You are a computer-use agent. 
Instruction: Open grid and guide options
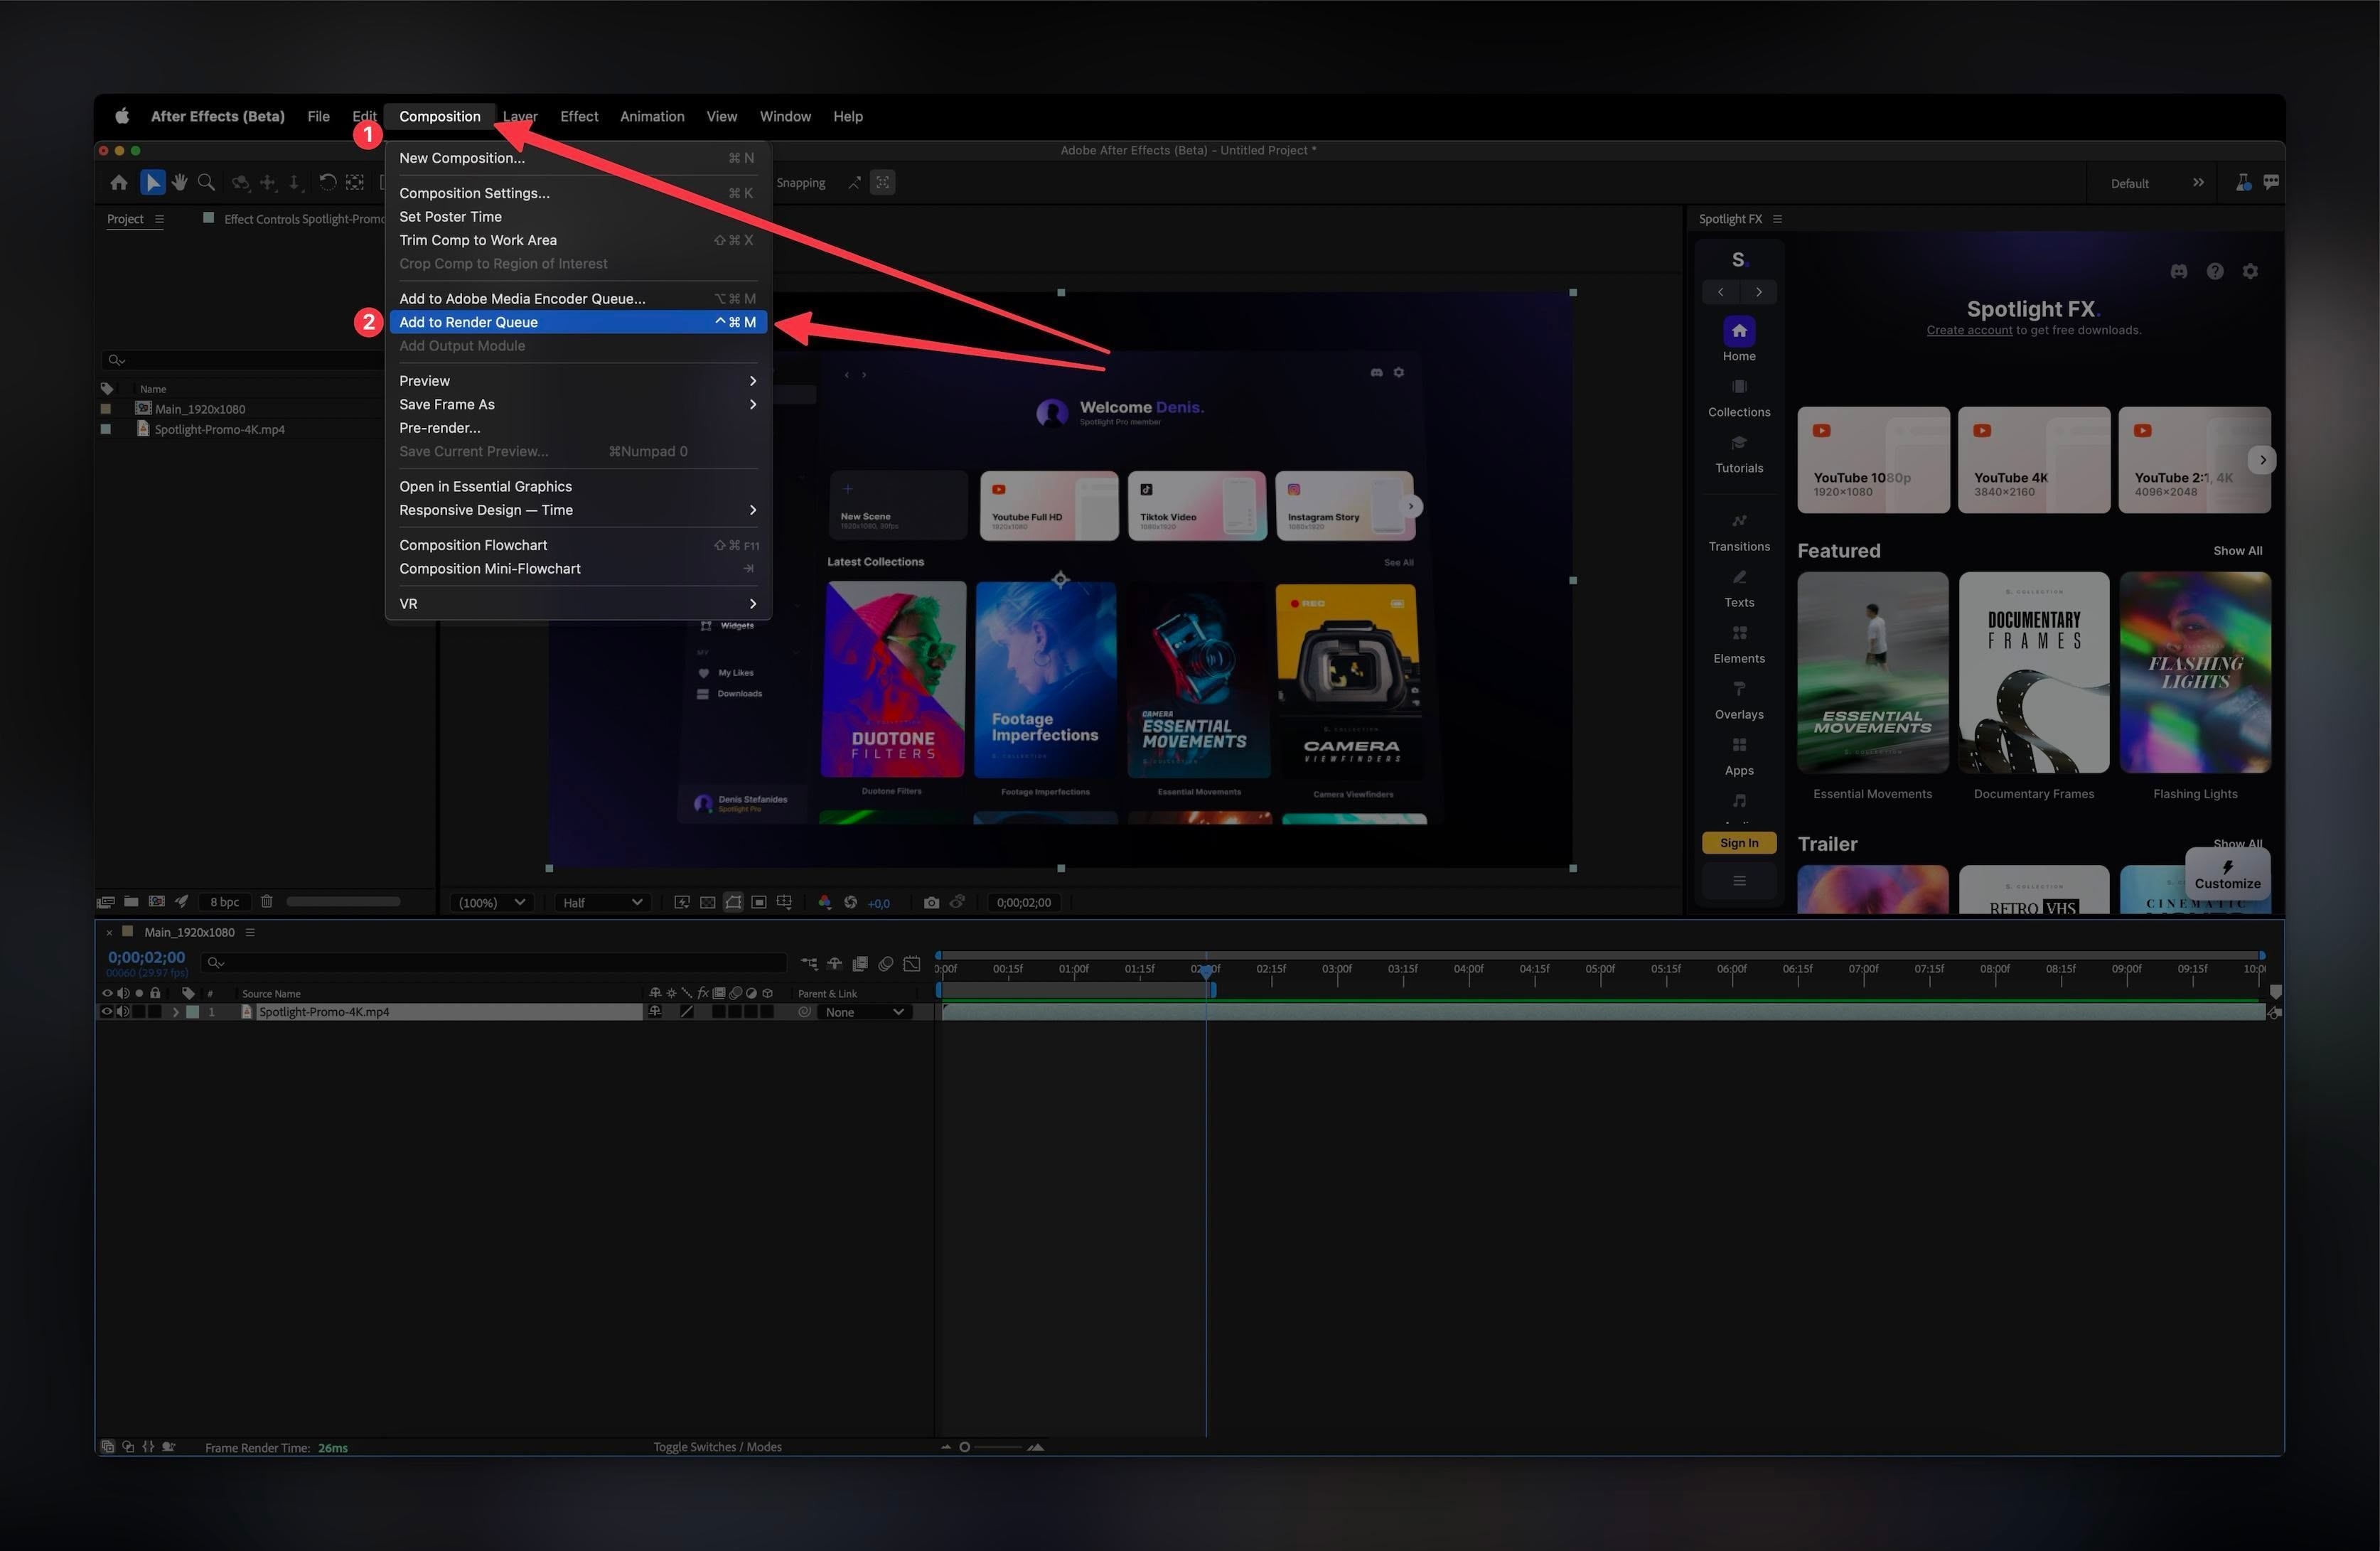(784, 902)
